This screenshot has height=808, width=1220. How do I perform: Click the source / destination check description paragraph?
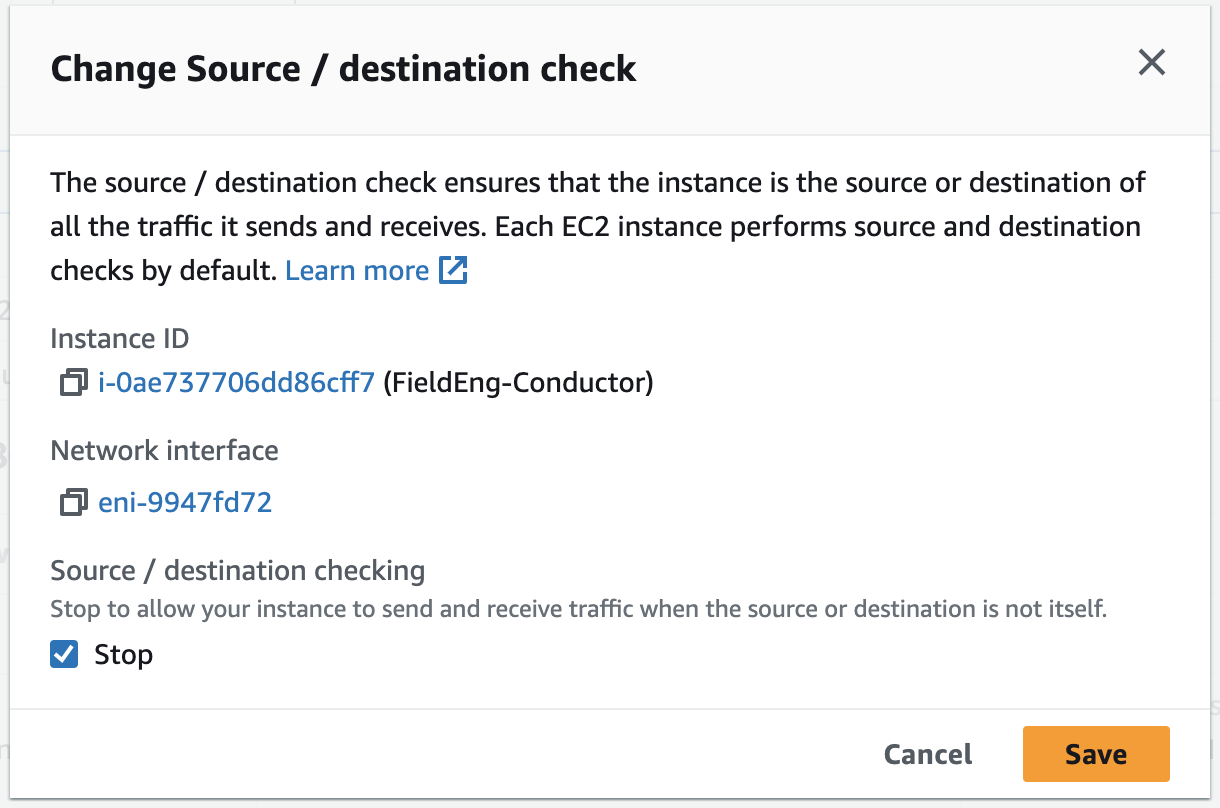tap(598, 227)
